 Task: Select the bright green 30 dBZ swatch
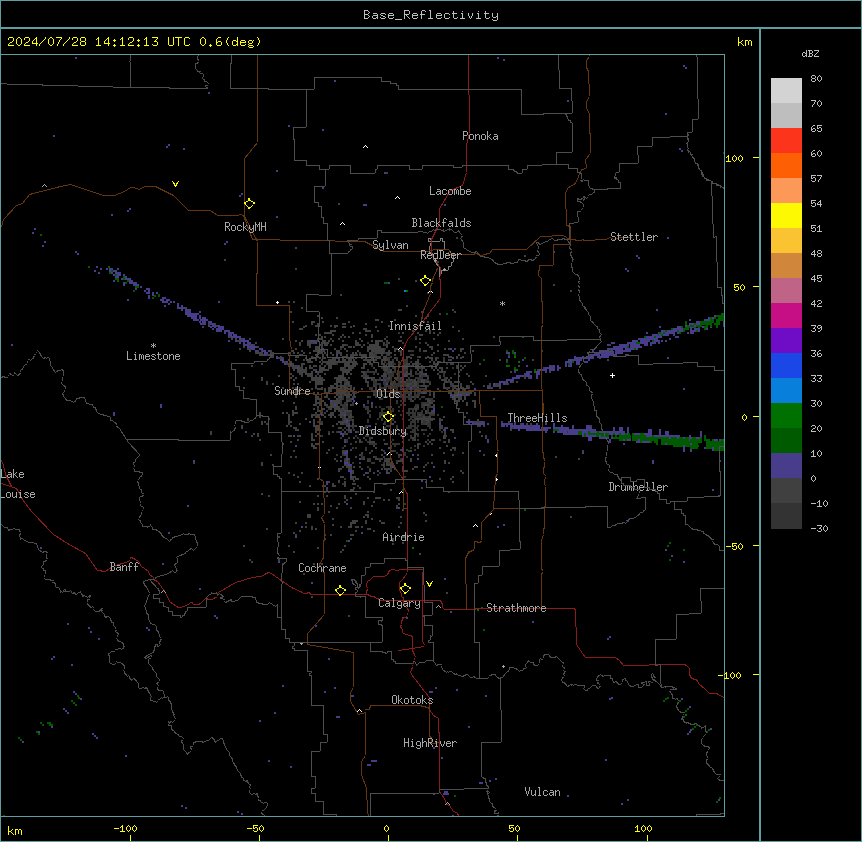pos(786,416)
